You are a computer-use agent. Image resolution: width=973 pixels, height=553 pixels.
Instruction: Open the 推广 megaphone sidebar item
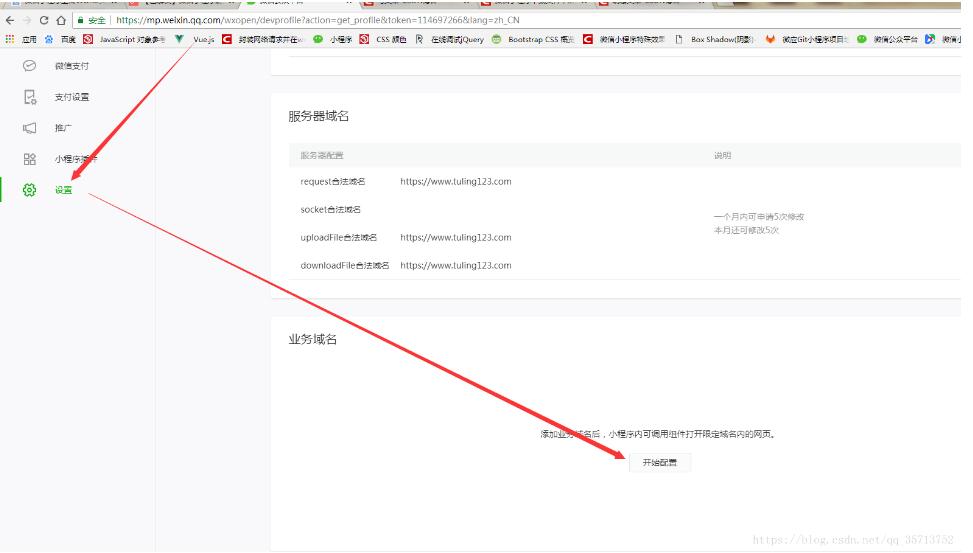click(x=48, y=128)
